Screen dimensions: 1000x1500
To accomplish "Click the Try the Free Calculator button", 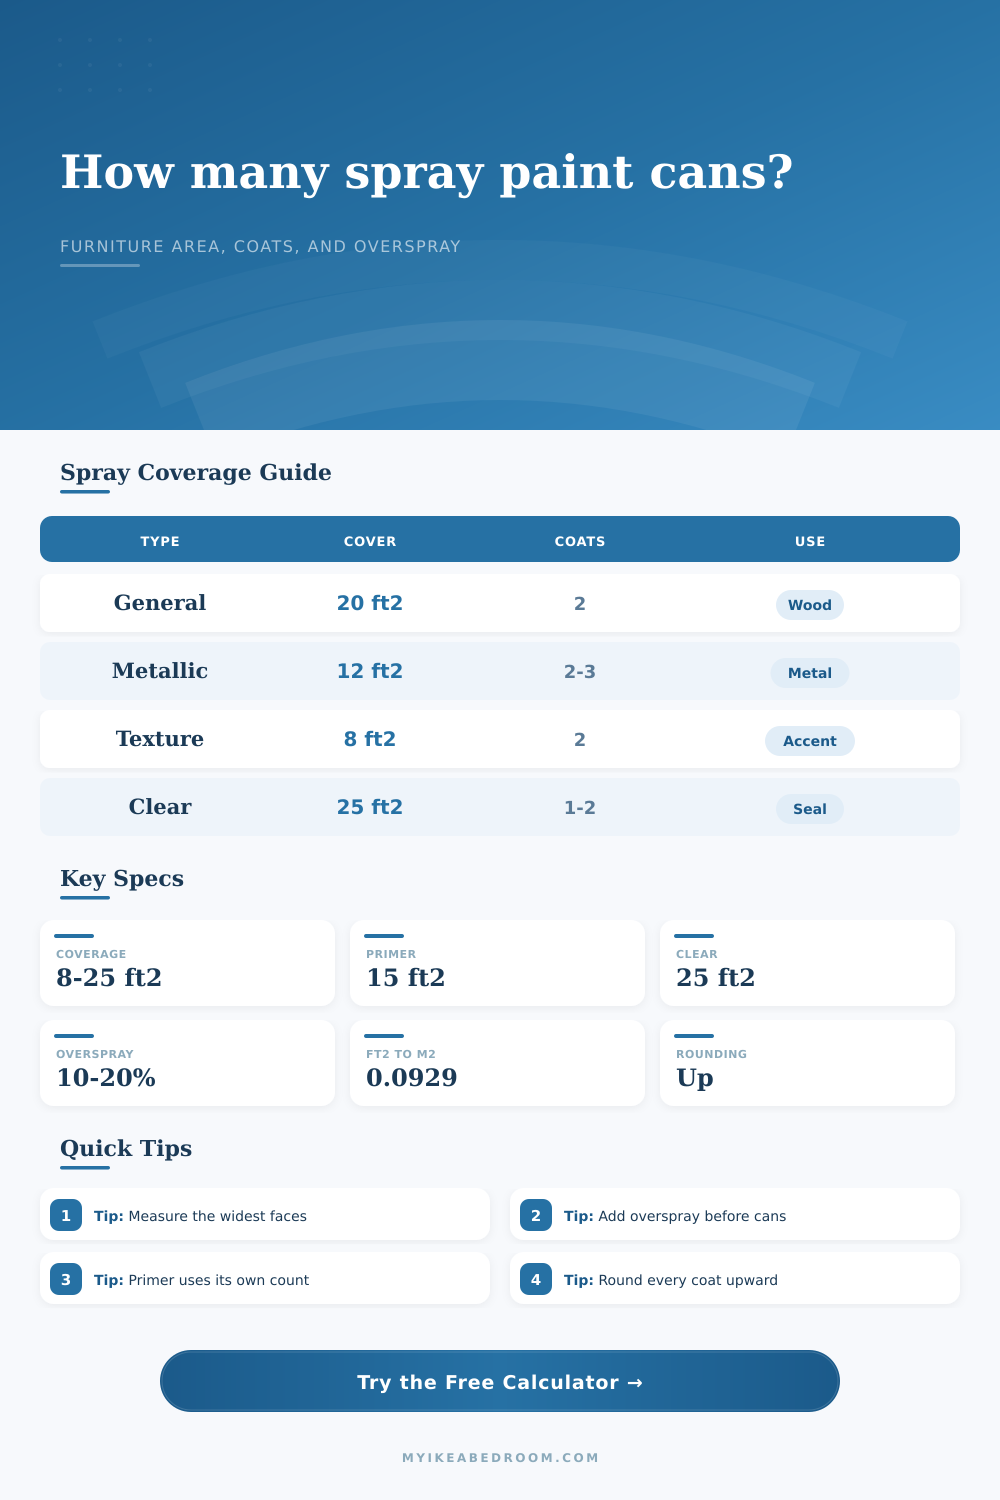I will [x=500, y=1381].
